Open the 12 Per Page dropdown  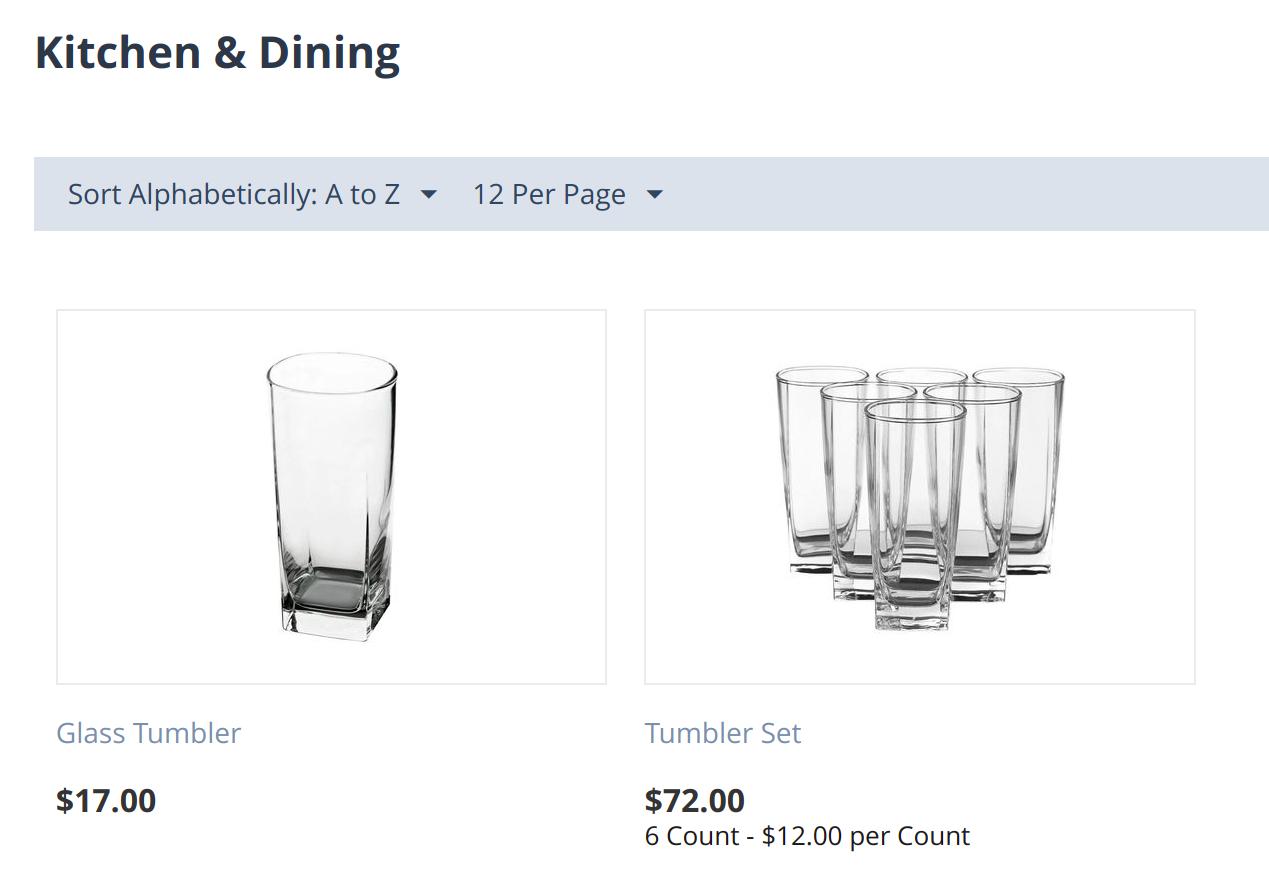(567, 194)
